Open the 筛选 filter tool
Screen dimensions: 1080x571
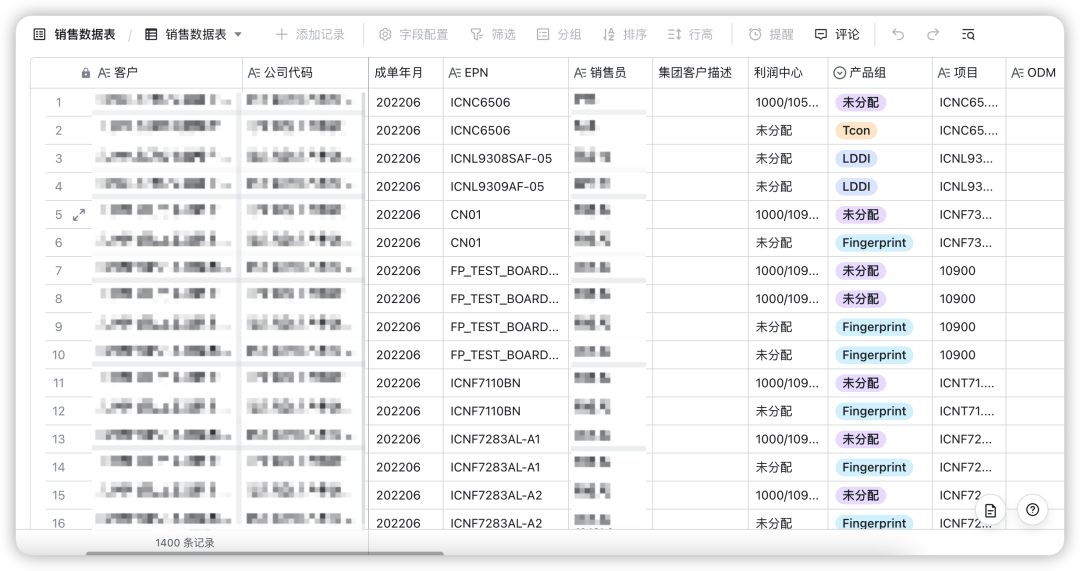click(x=493, y=35)
